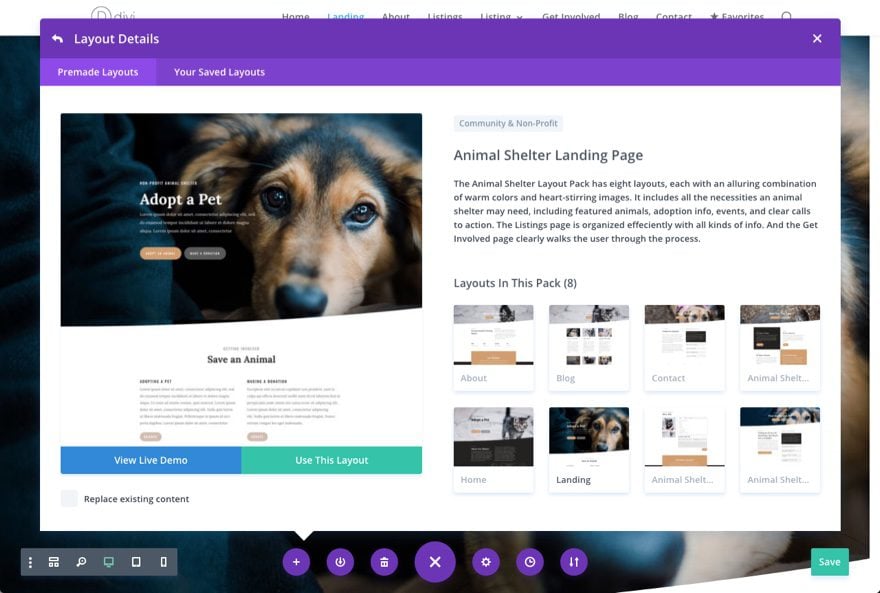Open editing history clock icon
Image resolution: width=880 pixels, height=593 pixels.
[530, 562]
